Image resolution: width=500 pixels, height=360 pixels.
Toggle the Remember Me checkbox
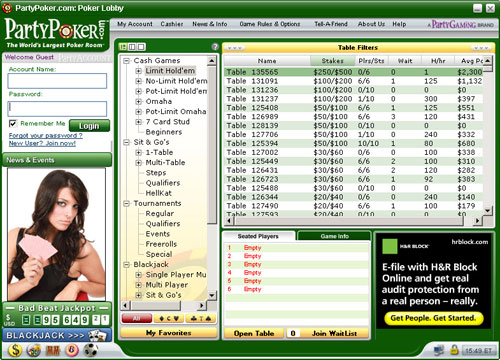(13, 123)
